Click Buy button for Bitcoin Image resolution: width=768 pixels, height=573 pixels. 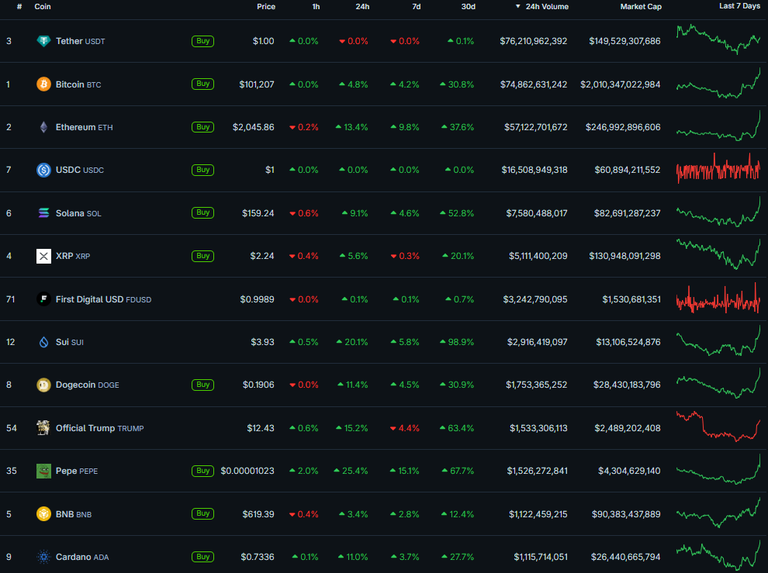pyautogui.click(x=203, y=84)
